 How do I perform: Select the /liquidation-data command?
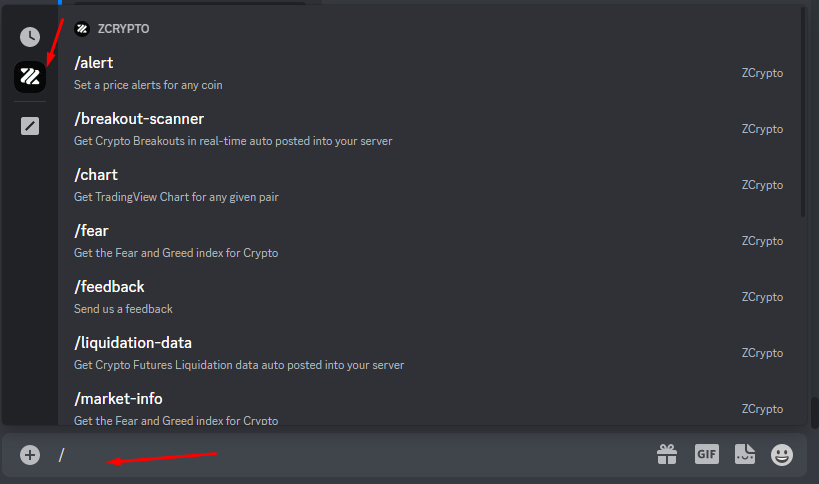coord(400,353)
